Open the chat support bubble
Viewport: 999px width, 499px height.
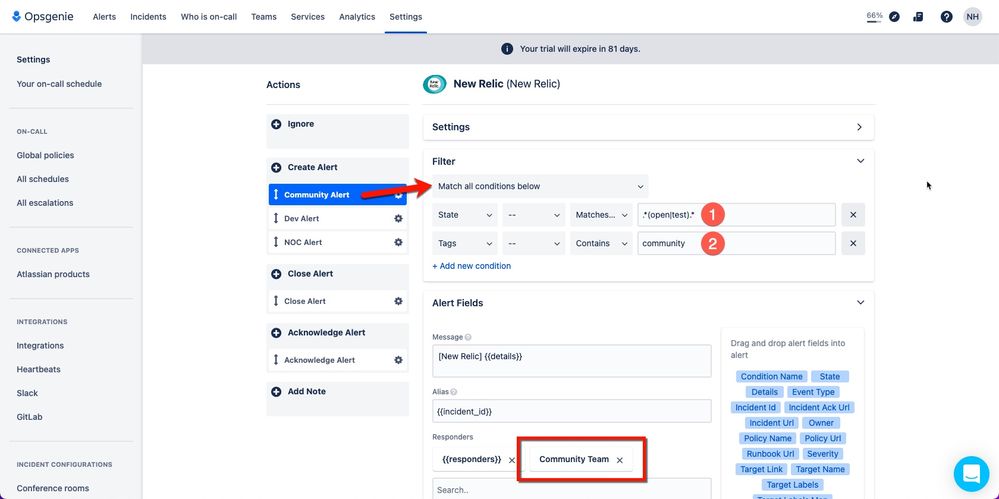coord(971,474)
